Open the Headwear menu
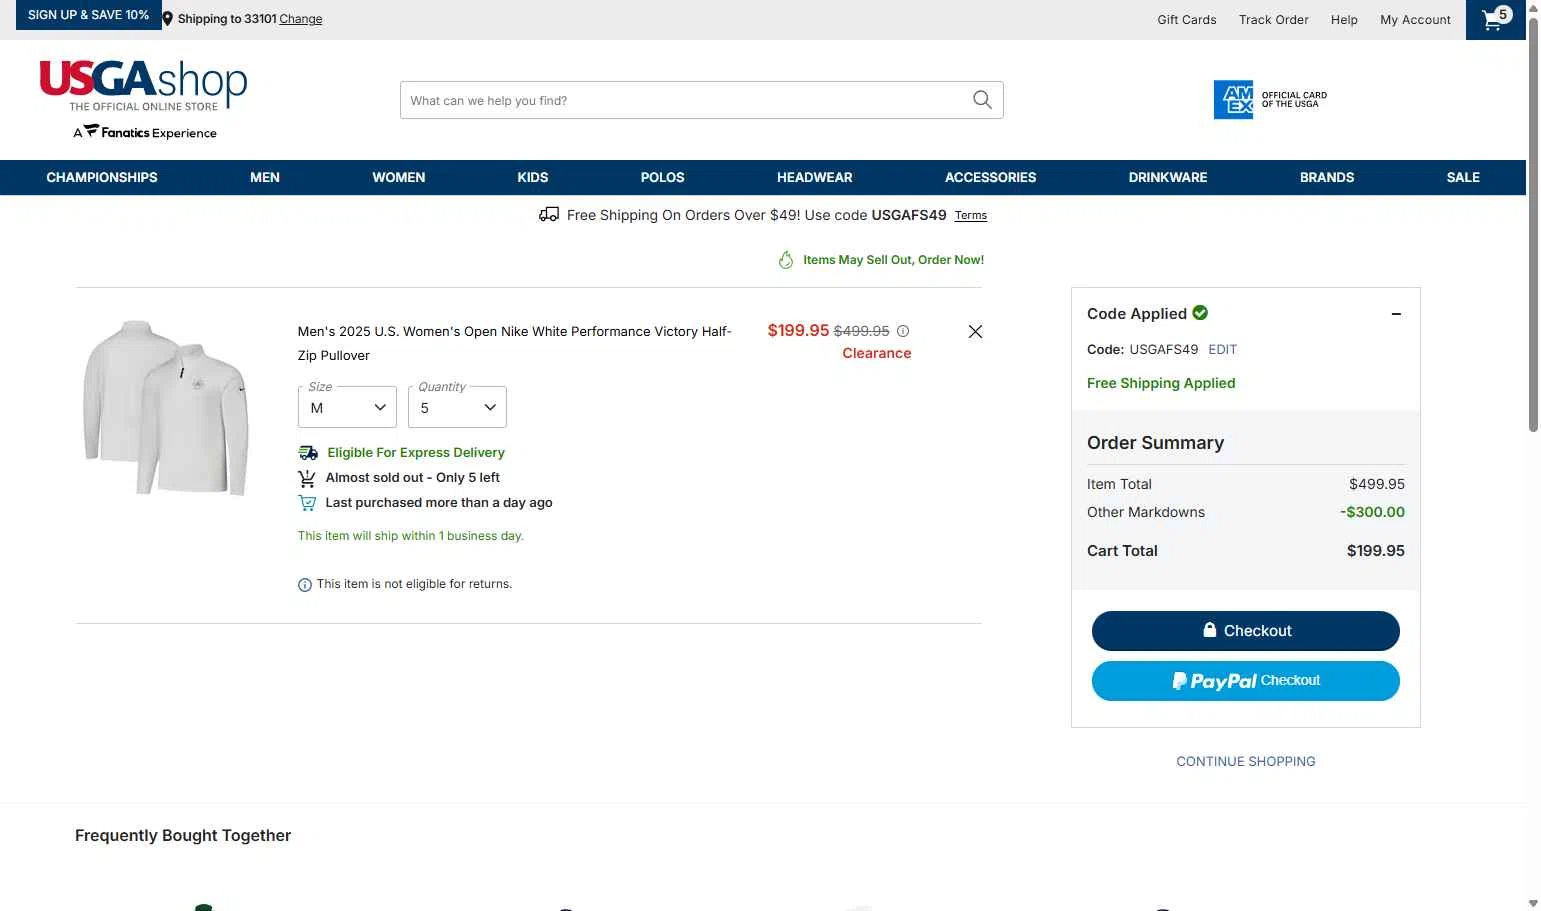Viewport: 1541px width, 911px height. pyautogui.click(x=815, y=177)
